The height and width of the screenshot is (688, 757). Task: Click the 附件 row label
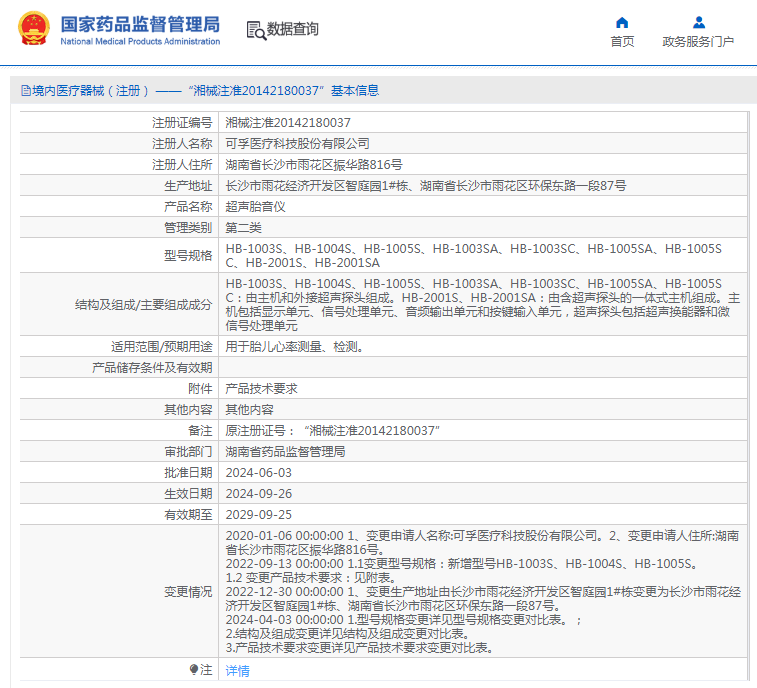pyautogui.click(x=200, y=389)
